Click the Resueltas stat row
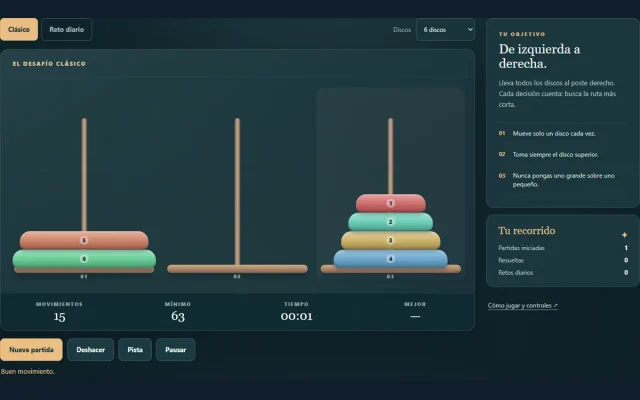Screen dimensions: 640x400 [x=563, y=260]
